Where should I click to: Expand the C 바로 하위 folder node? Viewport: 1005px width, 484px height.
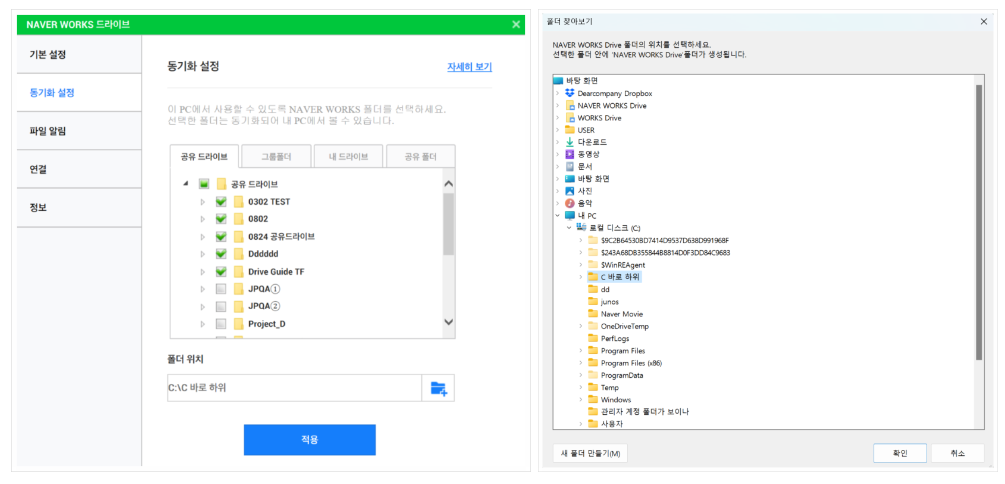tap(581, 277)
